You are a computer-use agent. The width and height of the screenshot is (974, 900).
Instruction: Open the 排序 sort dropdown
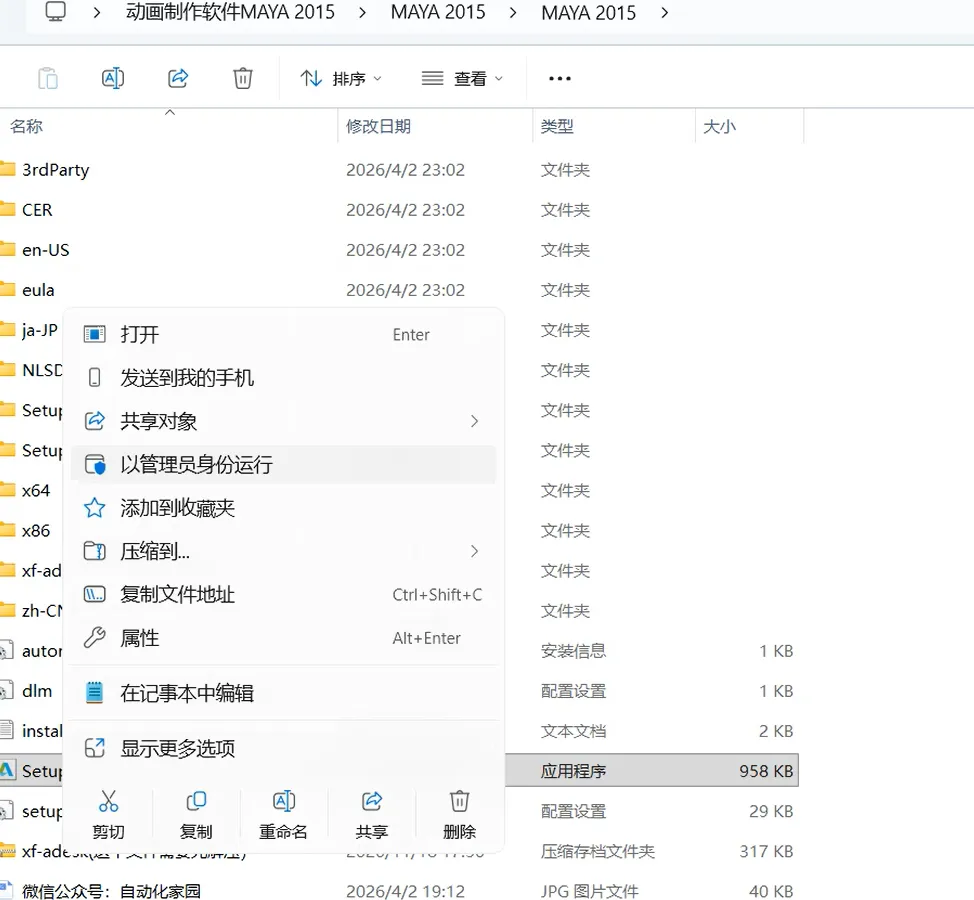point(341,79)
